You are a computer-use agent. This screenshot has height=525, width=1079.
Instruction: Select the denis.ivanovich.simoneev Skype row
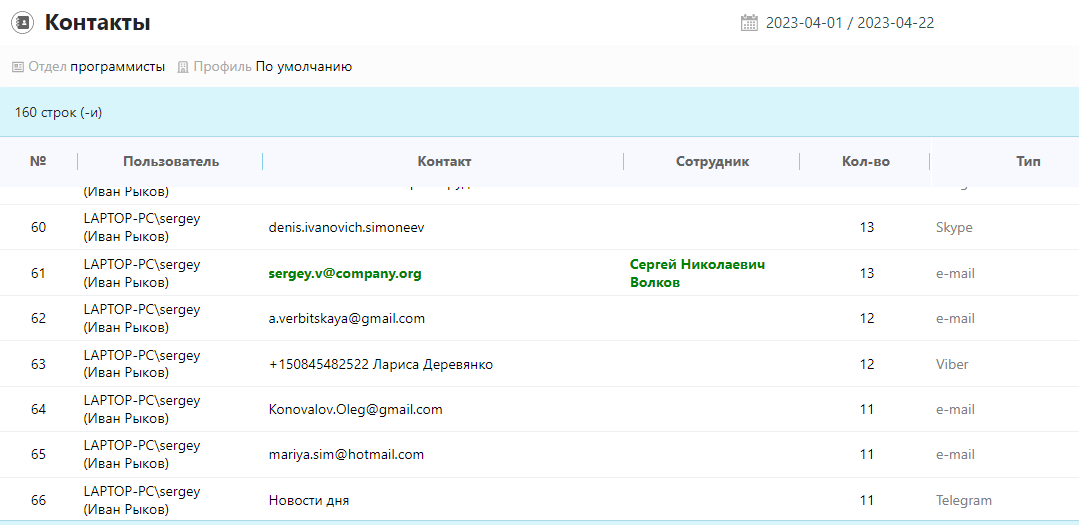tap(346, 228)
